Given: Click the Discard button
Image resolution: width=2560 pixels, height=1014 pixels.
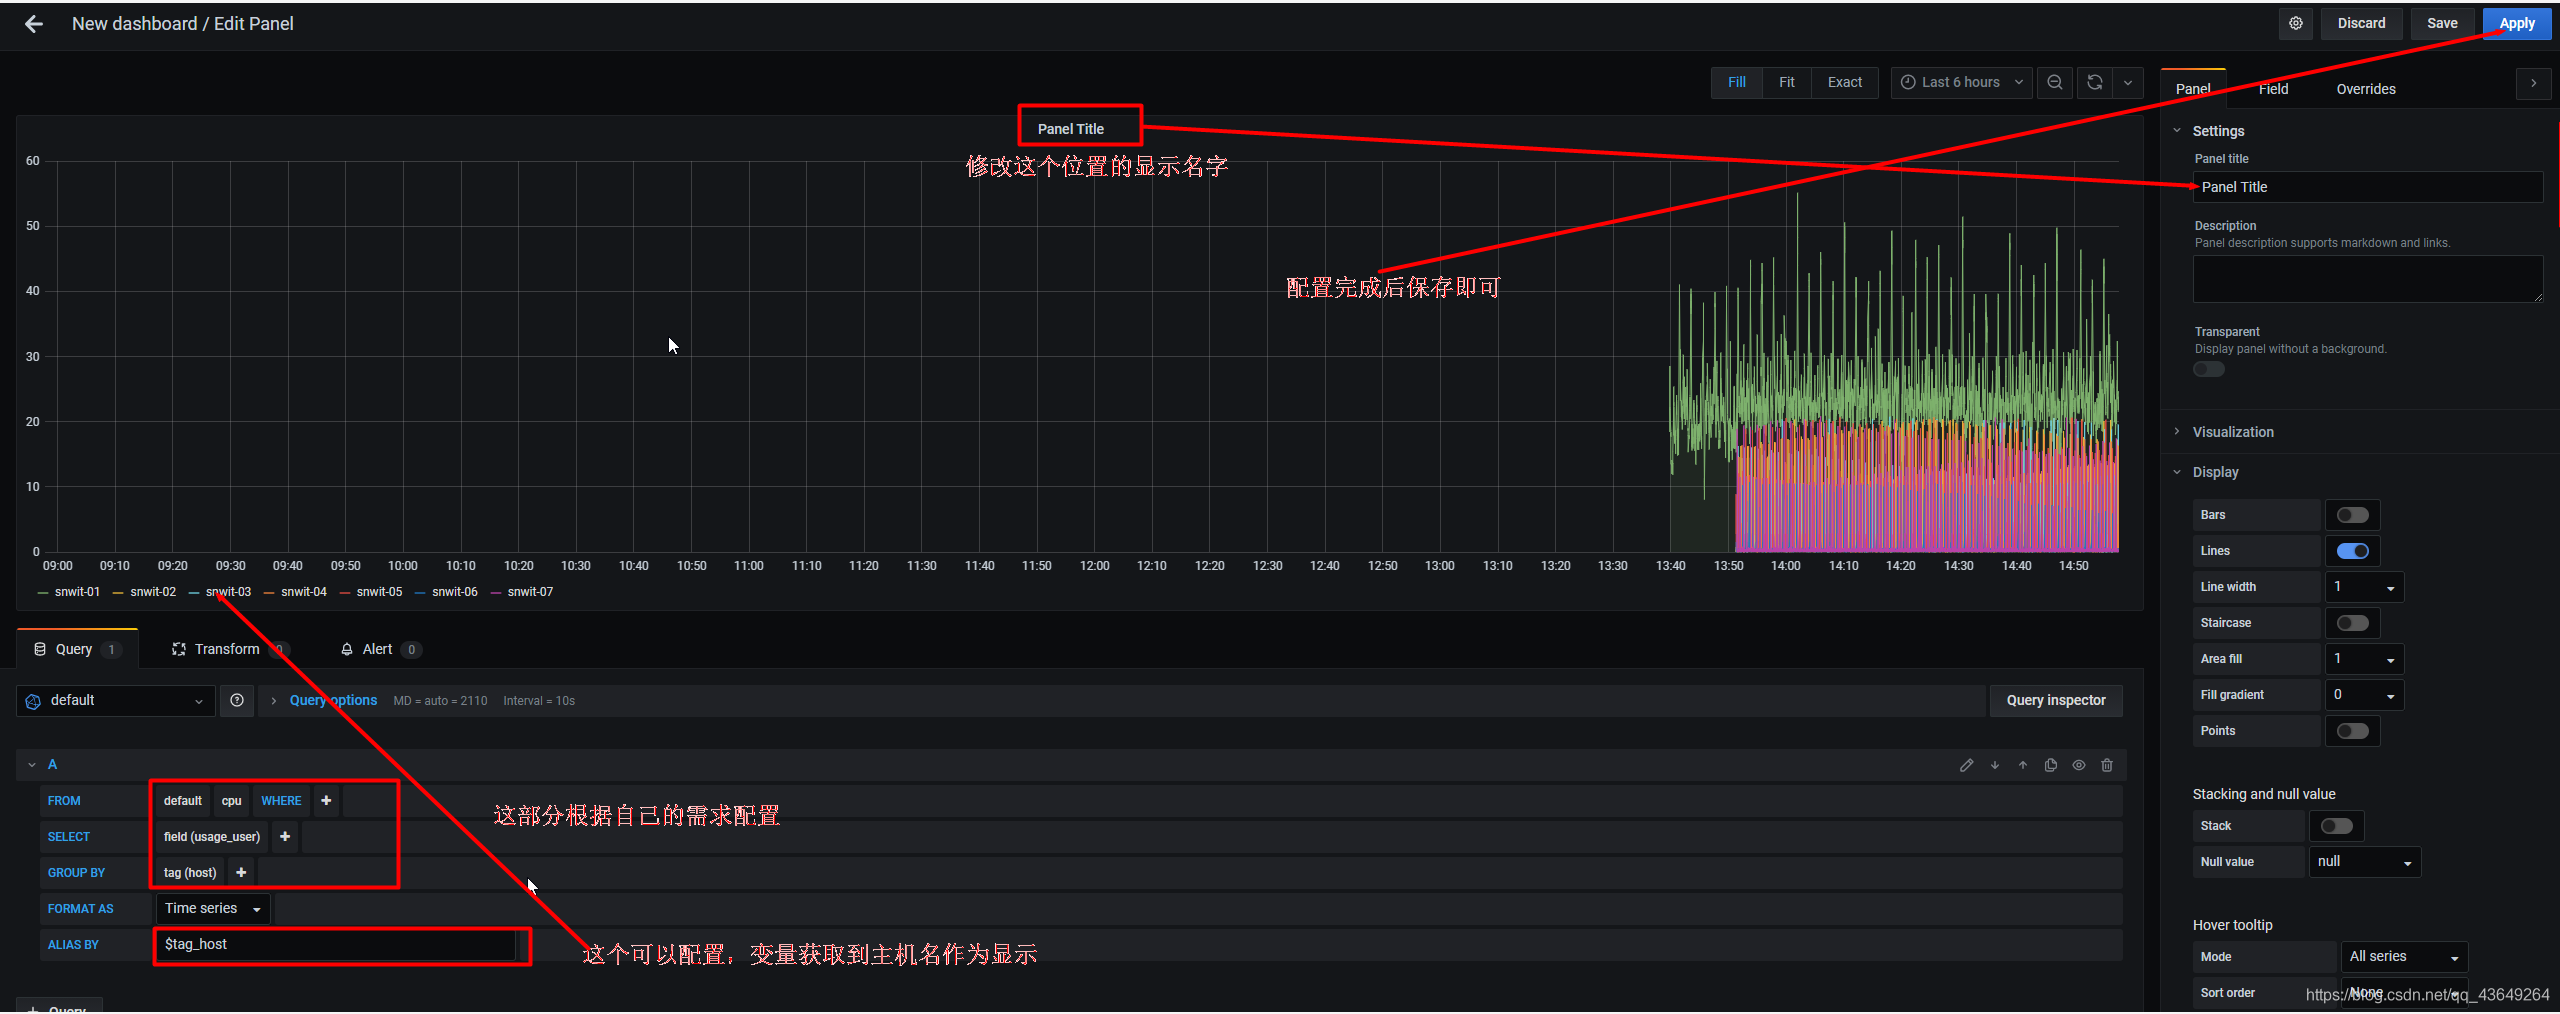Looking at the screenshot, I should (2361, 23).
